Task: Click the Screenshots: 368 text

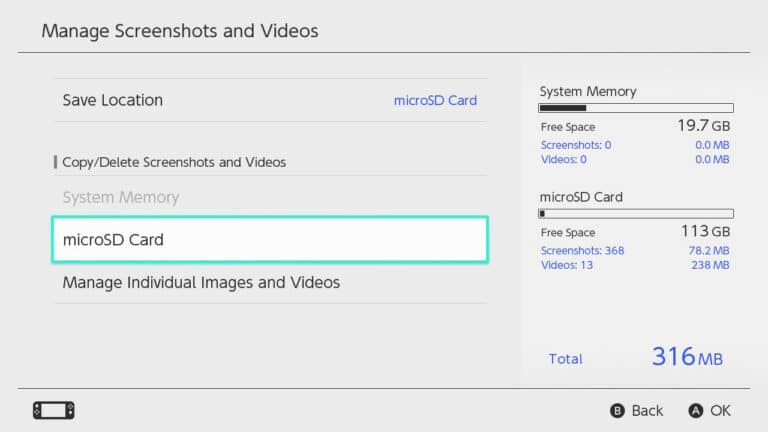Action: tap(582, 250)
